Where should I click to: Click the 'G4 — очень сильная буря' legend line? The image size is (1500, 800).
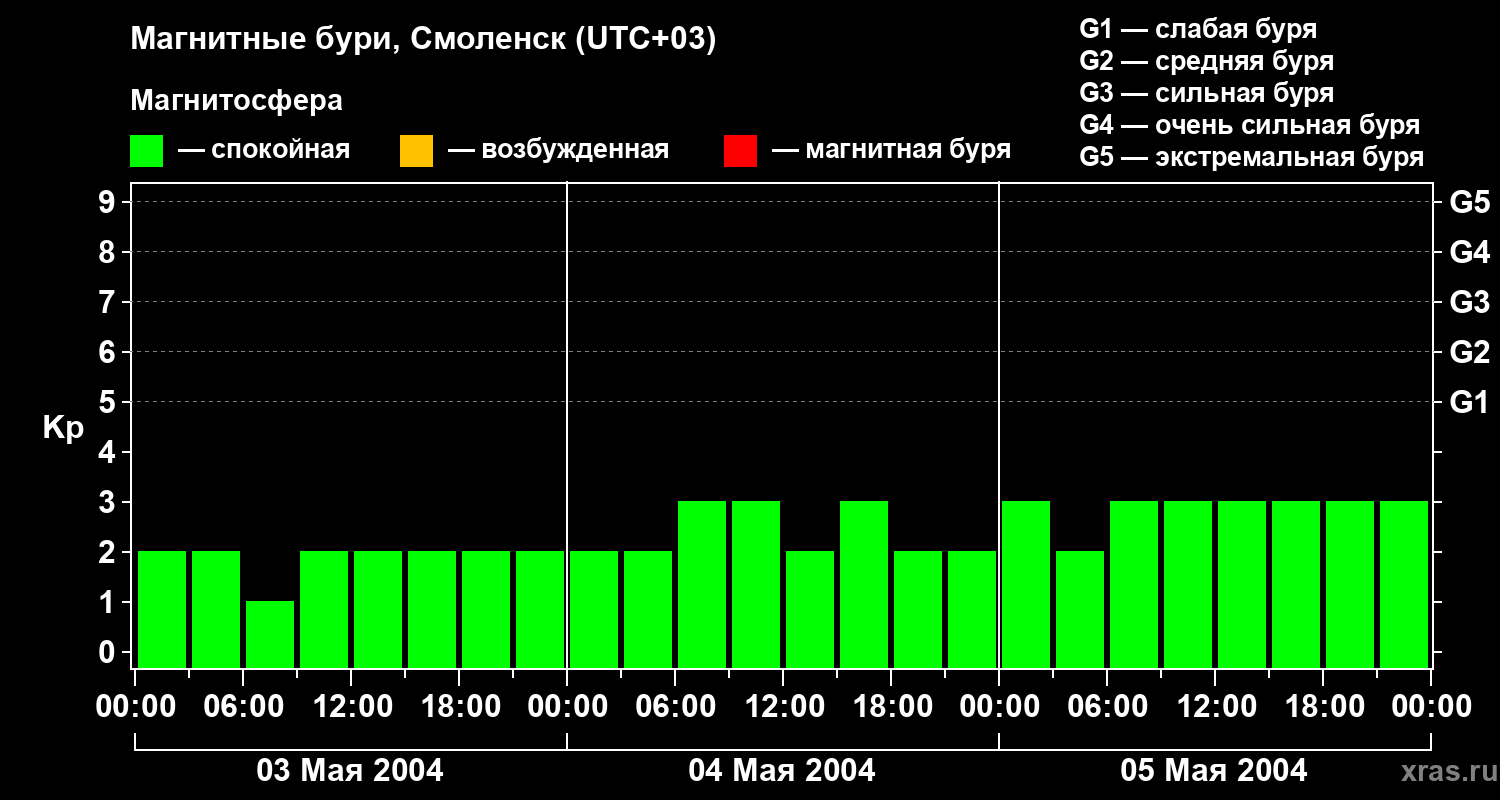pos(1249,125)
